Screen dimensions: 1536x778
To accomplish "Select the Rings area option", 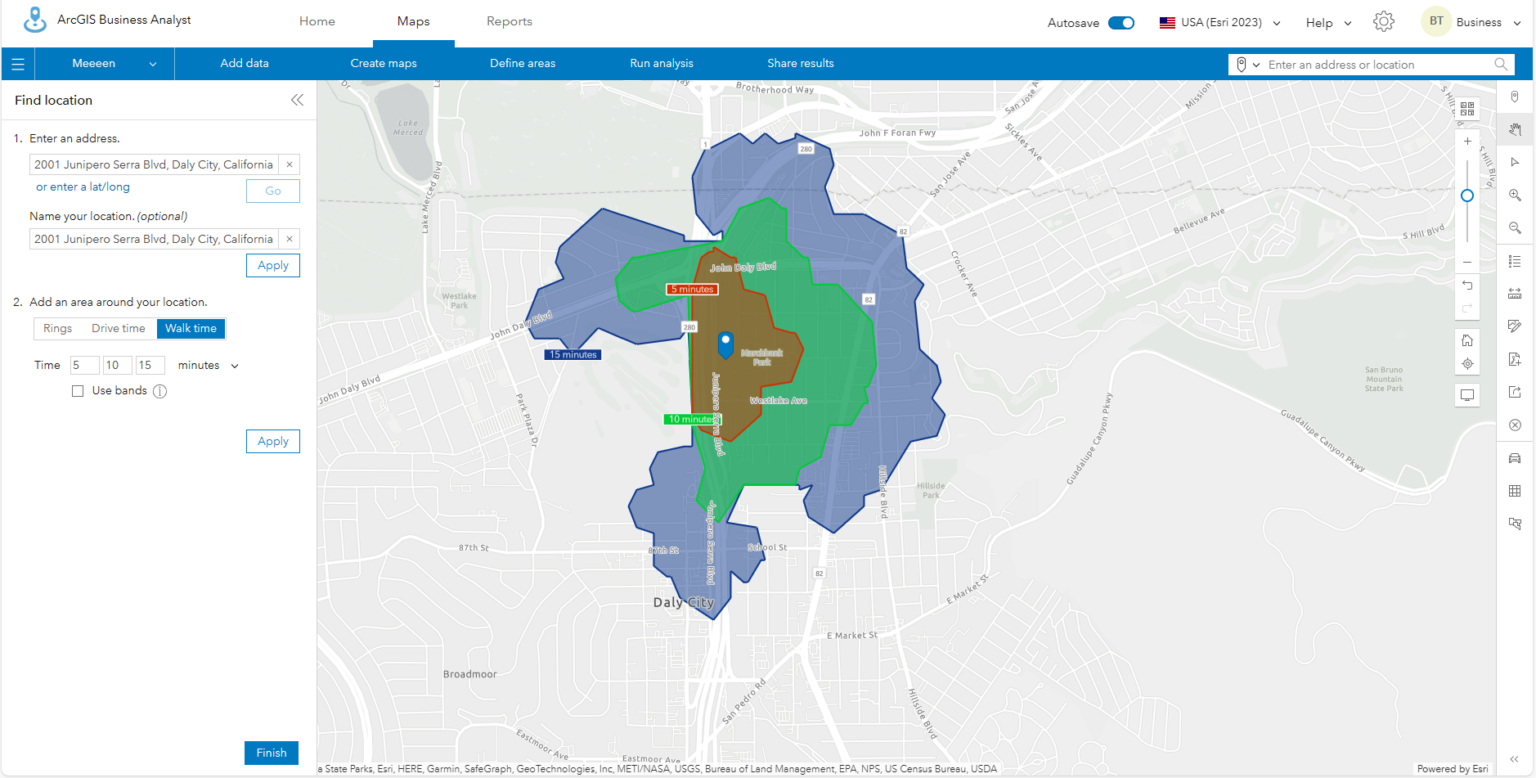I will click(57, 328).
